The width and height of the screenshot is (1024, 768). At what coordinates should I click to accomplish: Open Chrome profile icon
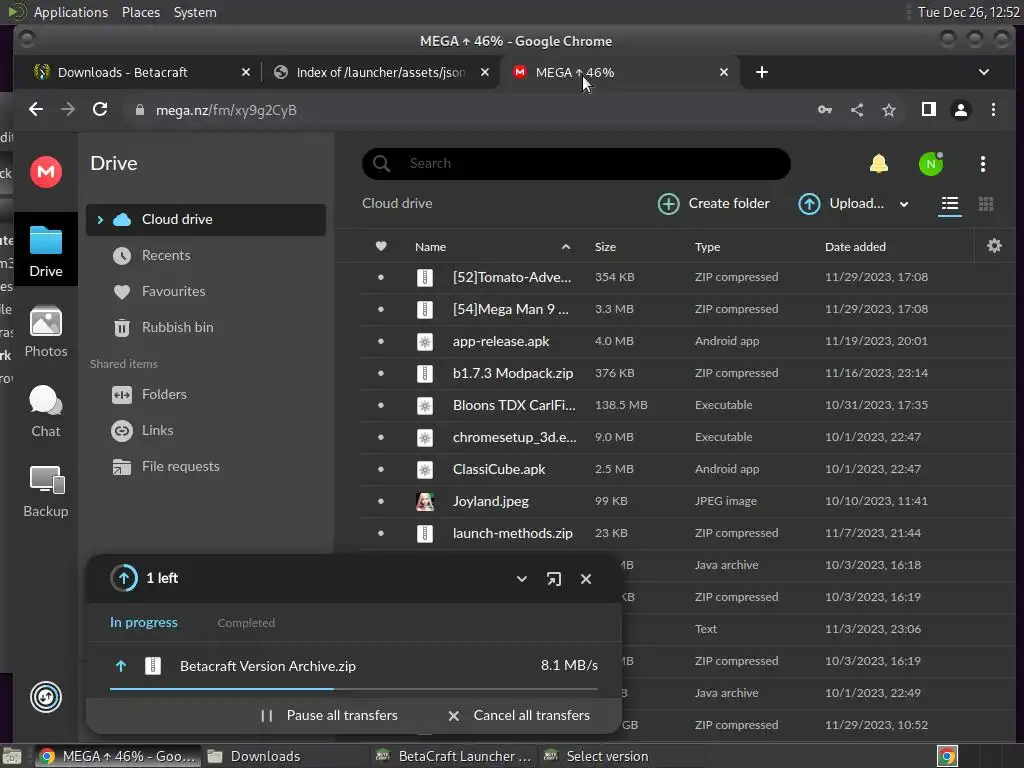tap(961, 110)
